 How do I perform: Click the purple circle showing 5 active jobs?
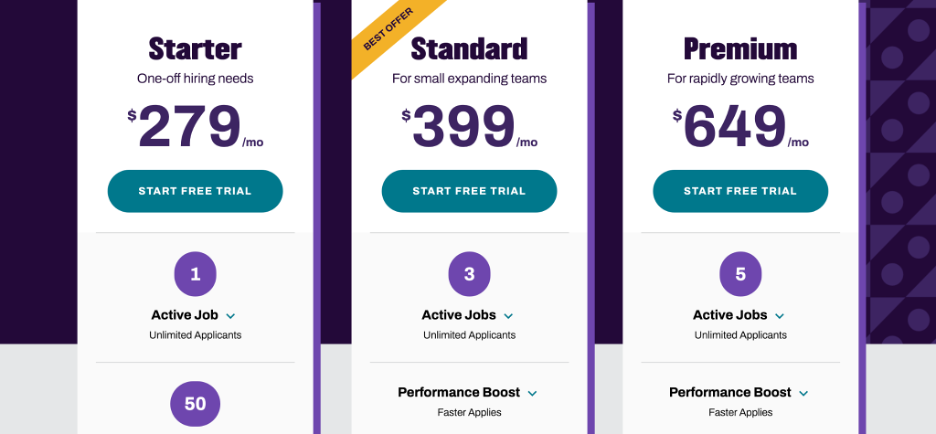point(740,273)
